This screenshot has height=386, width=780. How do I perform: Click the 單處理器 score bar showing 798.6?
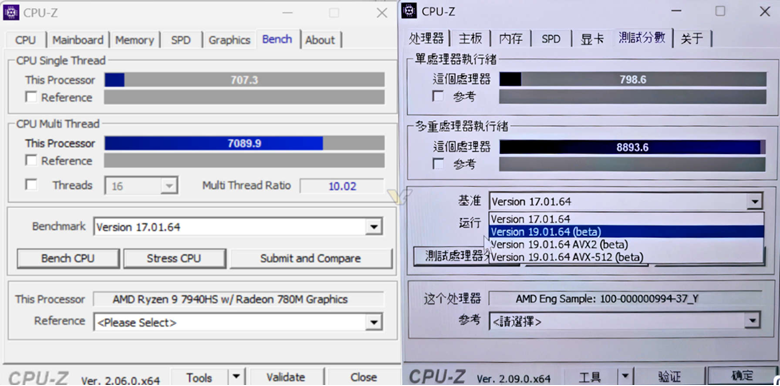point(633,80)
